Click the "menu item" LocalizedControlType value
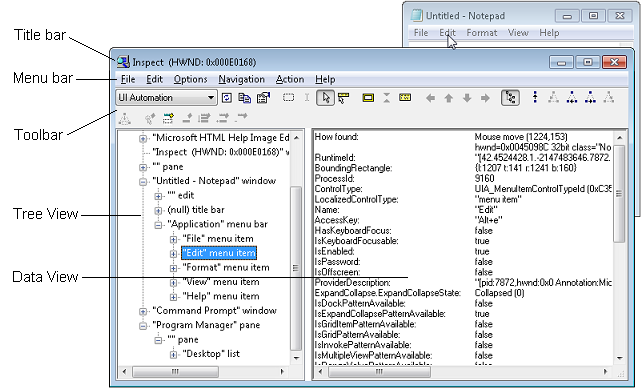This screenshot has width=642, height=390. click(x=498, y=199)
